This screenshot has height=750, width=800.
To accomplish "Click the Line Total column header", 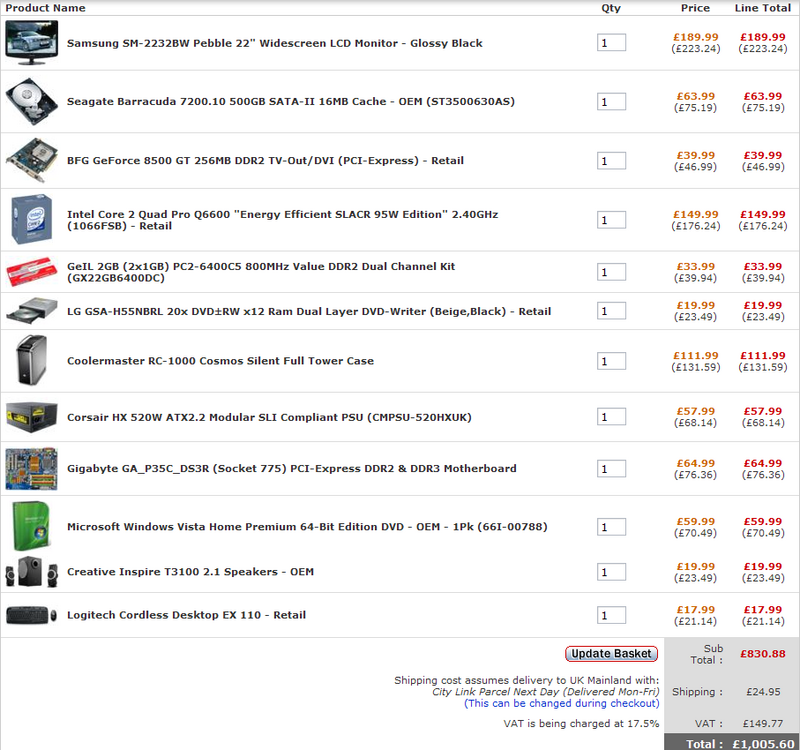I will point(763,8).
